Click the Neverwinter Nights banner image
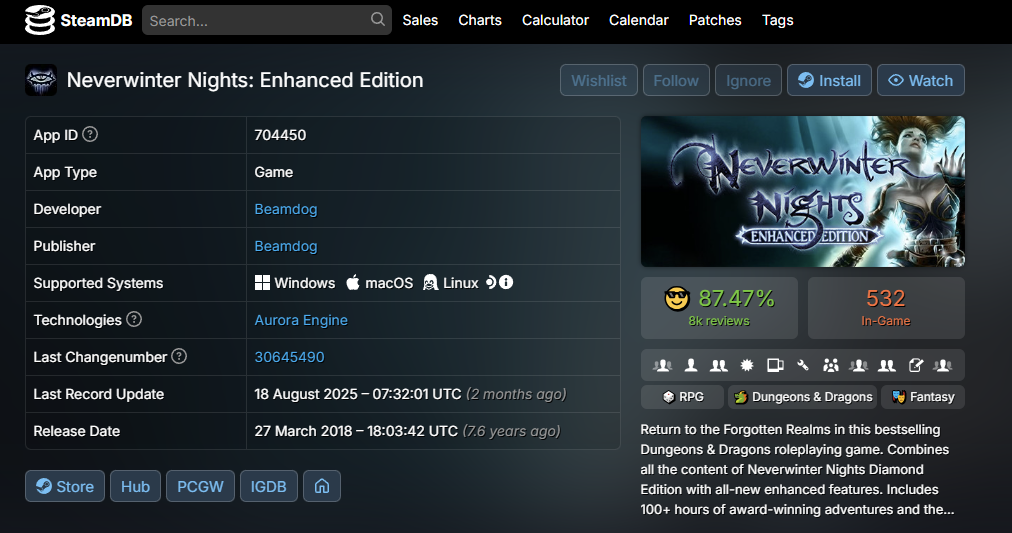Image resolution: width=1012 pixels, height=533 pixels. click(x=803, y=192)
